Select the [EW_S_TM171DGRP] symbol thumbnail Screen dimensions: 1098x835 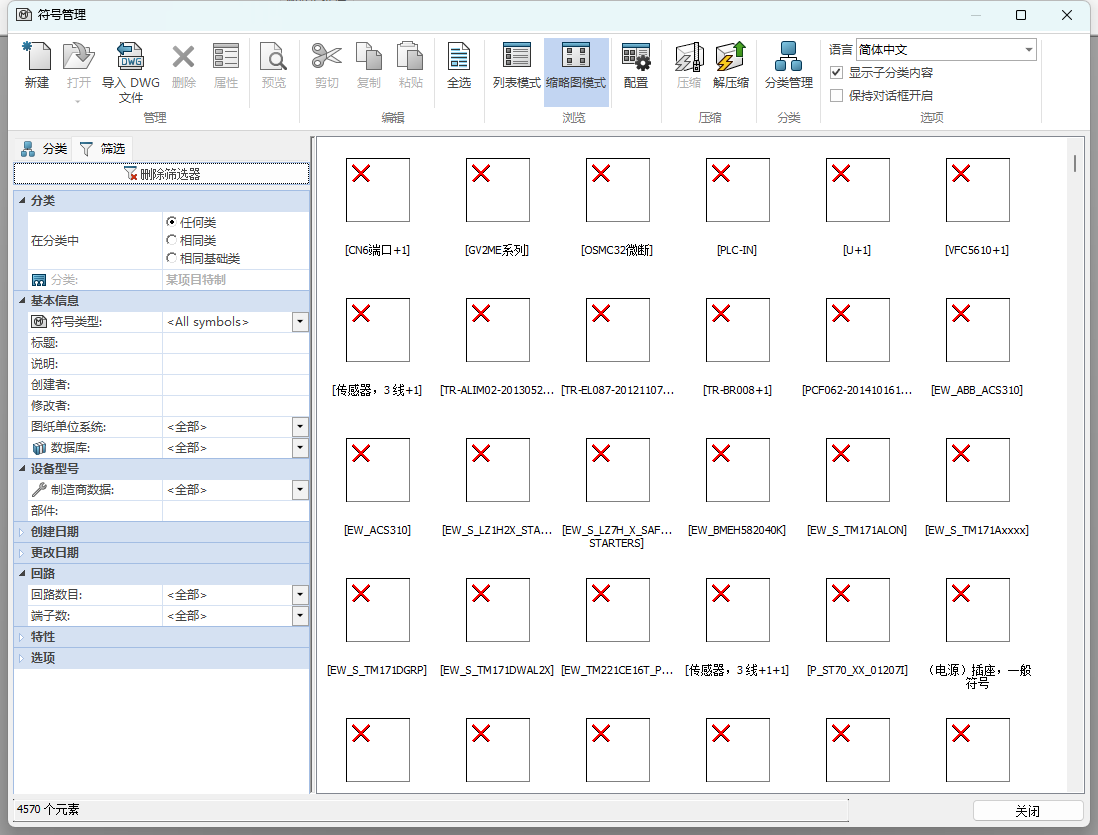[377, 610]
